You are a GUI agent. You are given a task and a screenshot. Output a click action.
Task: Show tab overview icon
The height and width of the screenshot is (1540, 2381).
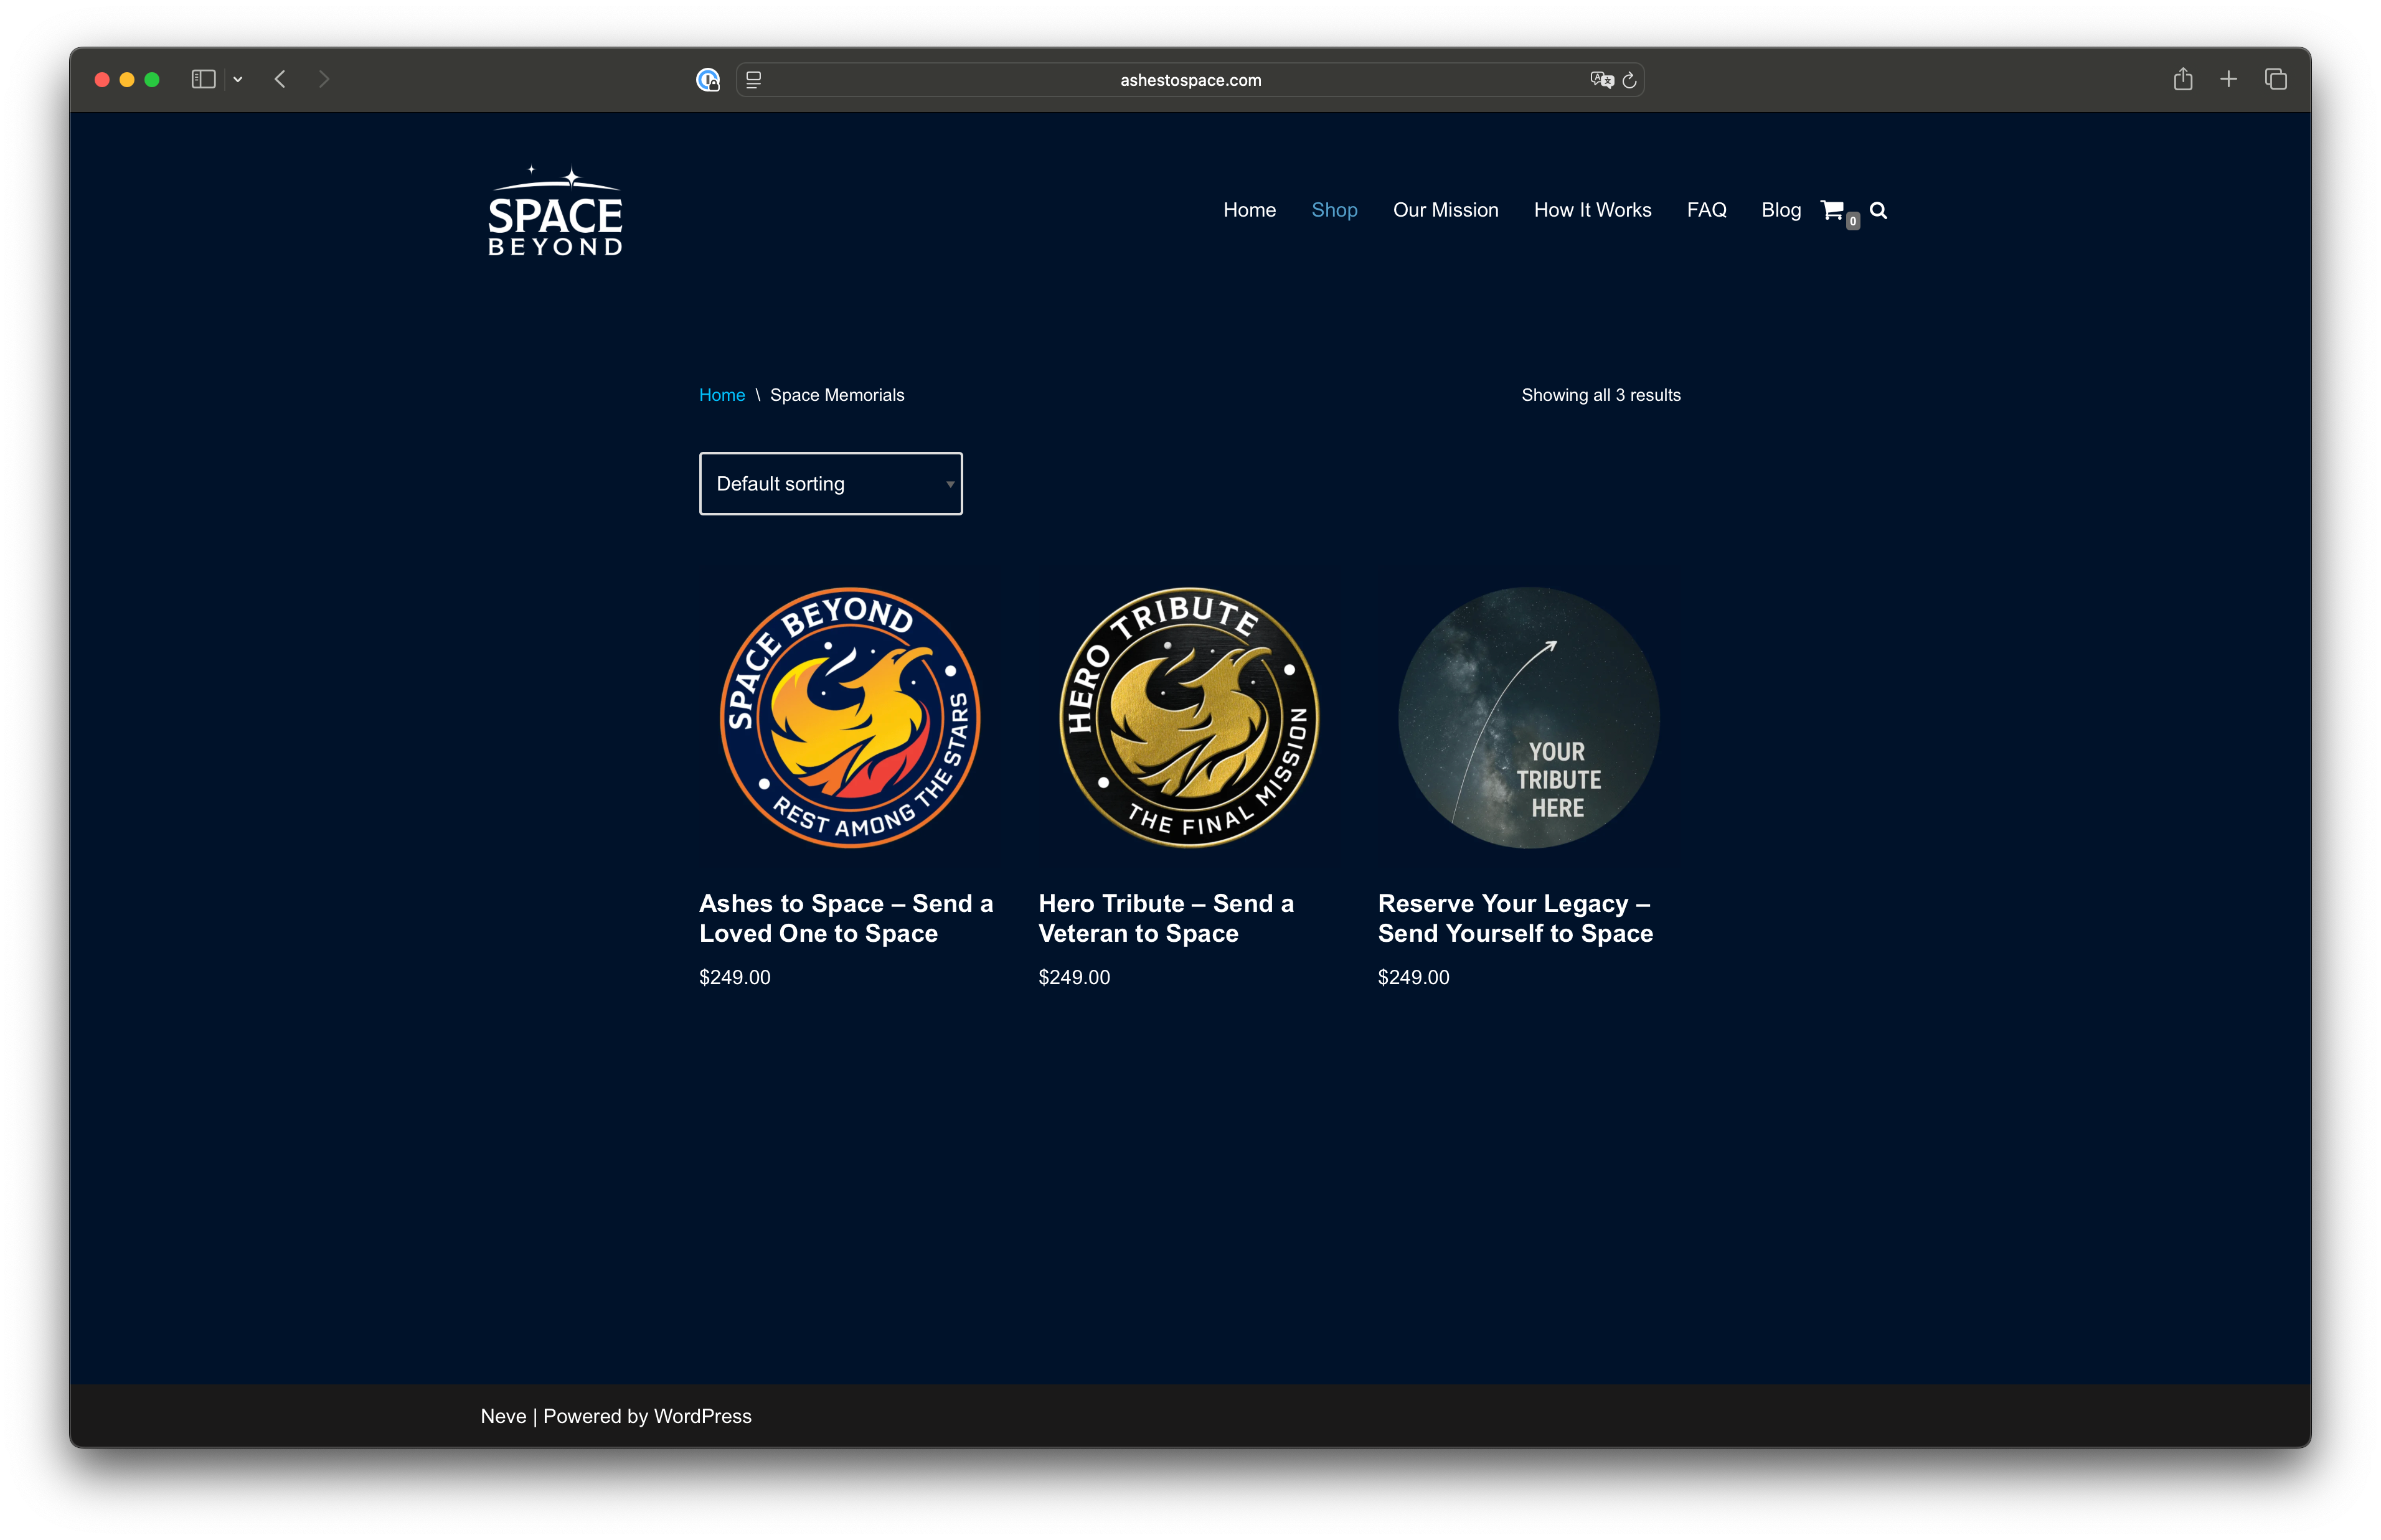coord(2276,79)
